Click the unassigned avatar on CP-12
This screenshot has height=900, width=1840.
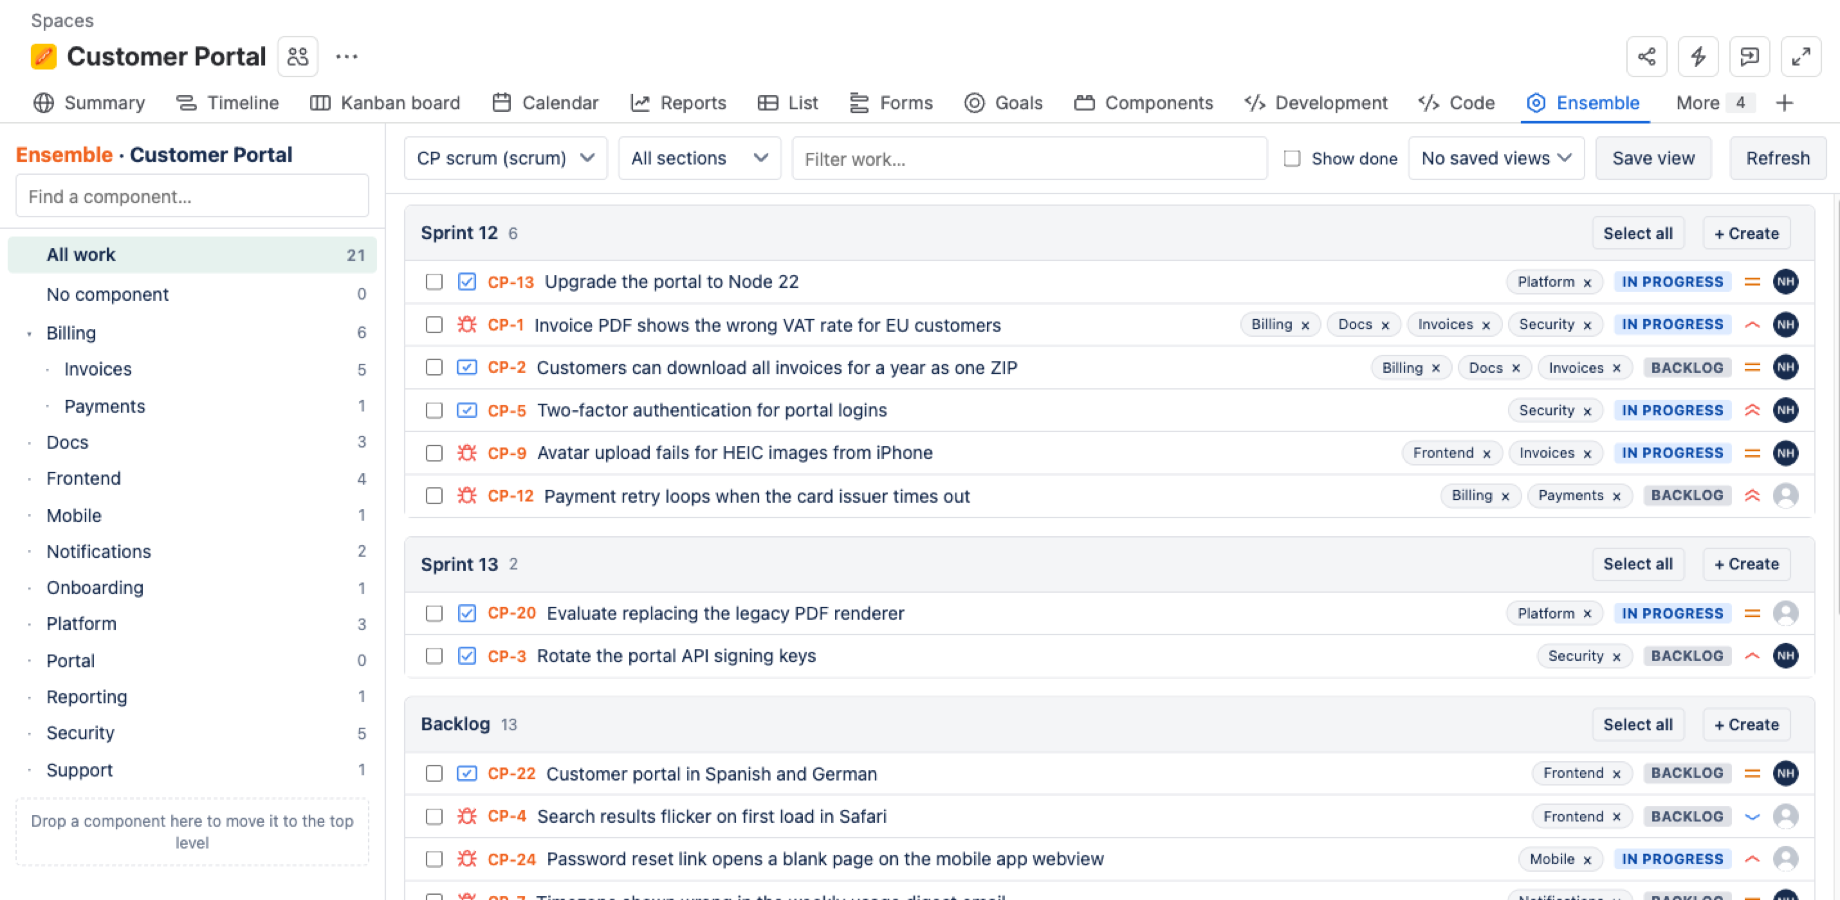pos(1786,496)
